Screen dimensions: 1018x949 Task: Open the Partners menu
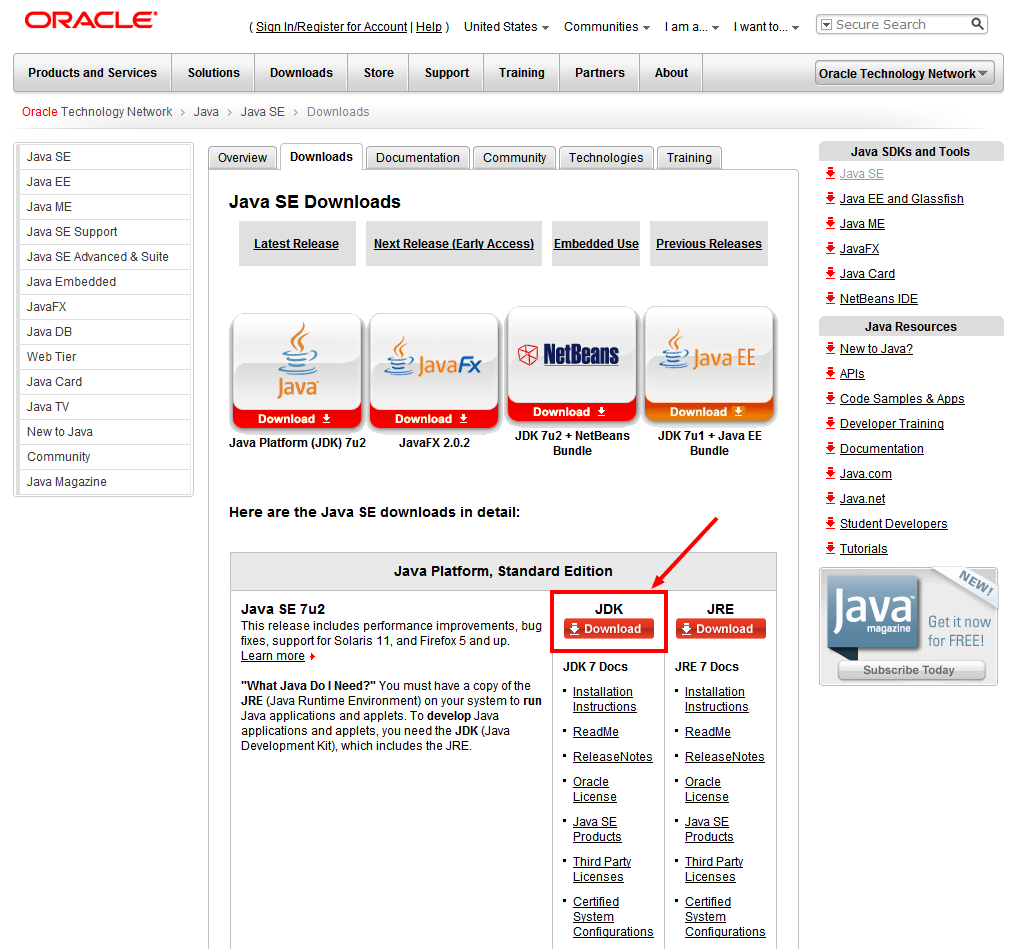tap(599, 73)
